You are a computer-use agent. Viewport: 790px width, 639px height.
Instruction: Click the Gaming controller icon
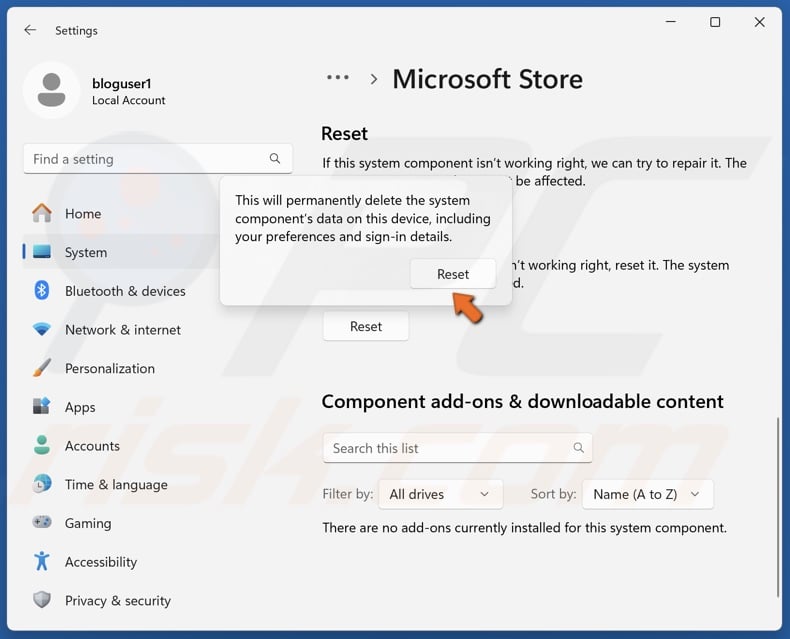[x=42, y=522]
